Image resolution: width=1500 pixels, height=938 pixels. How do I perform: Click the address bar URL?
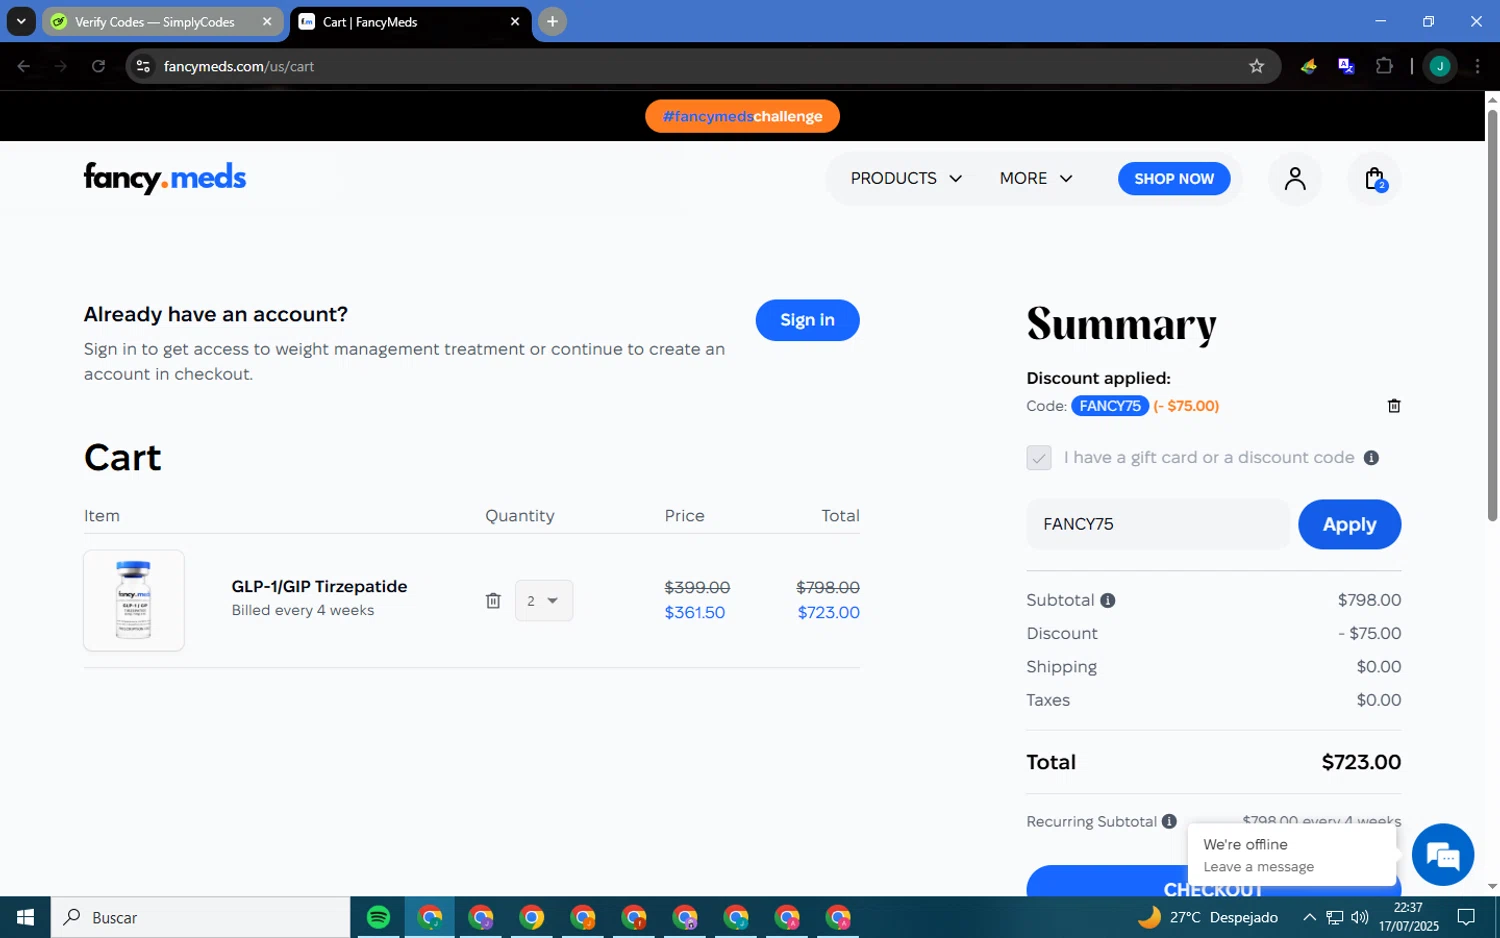pyautogui.click(x=239, y=66)
